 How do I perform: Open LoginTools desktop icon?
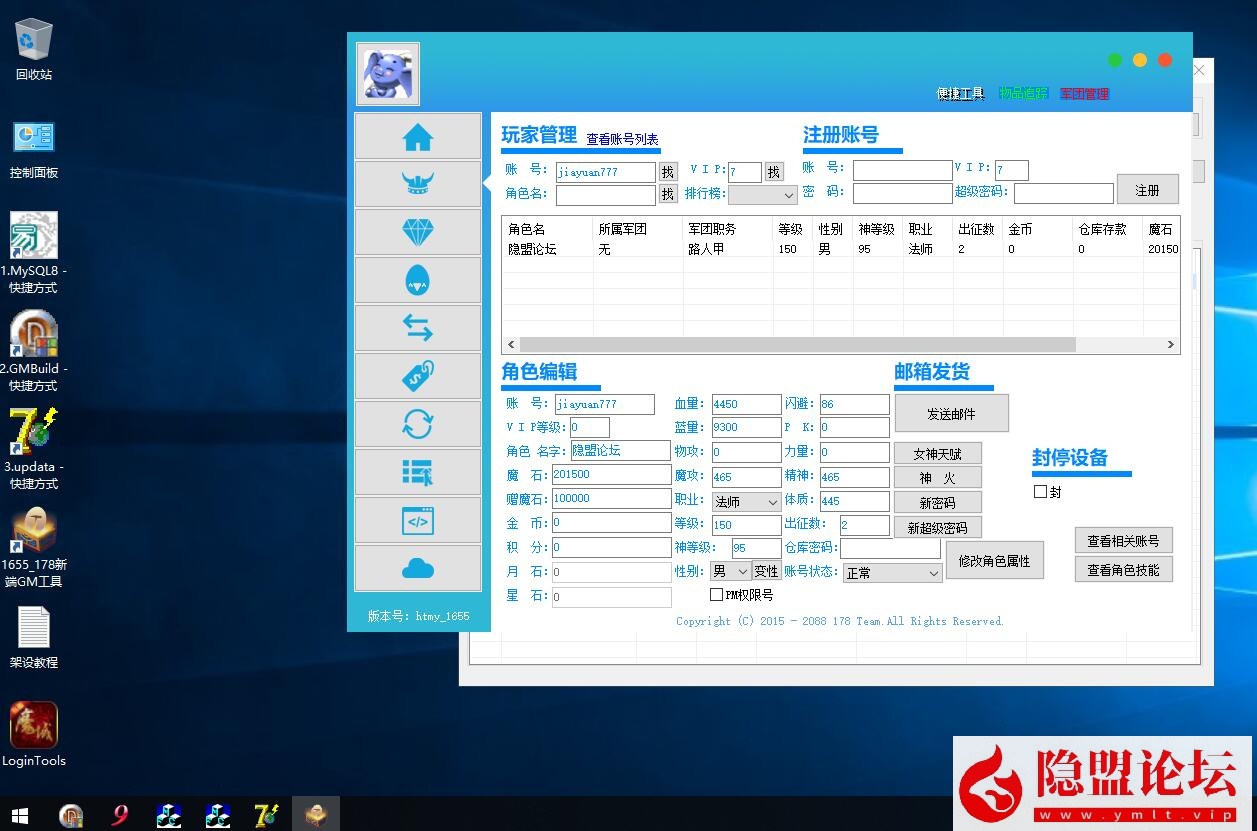pos(34,734)
